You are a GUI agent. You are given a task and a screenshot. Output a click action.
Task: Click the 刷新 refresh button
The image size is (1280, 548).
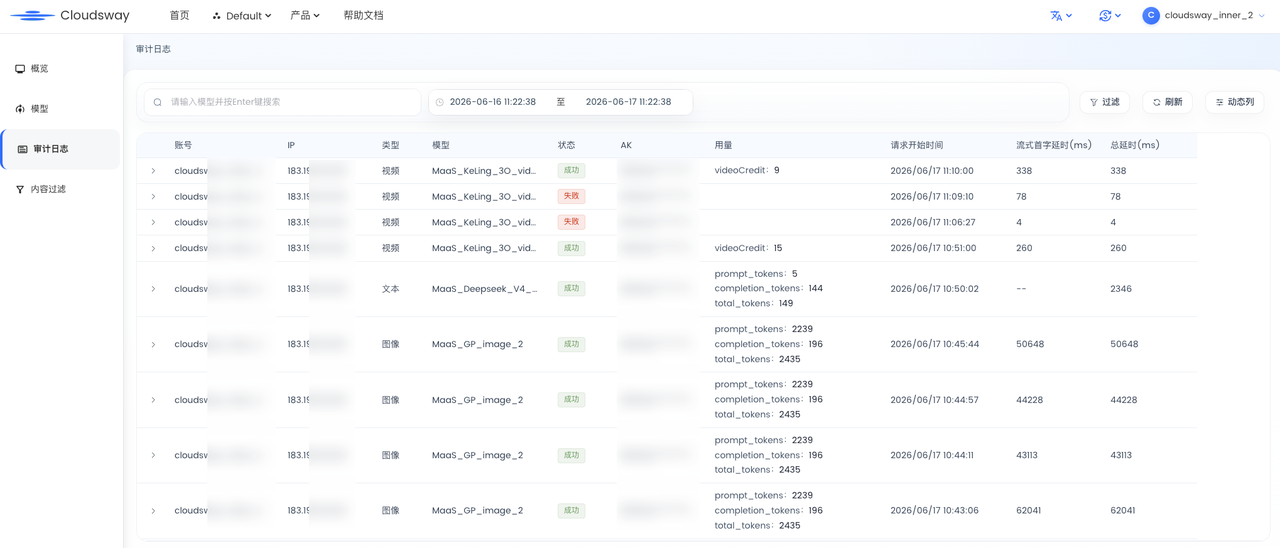pyautogui.click(x=1167, y=102)
